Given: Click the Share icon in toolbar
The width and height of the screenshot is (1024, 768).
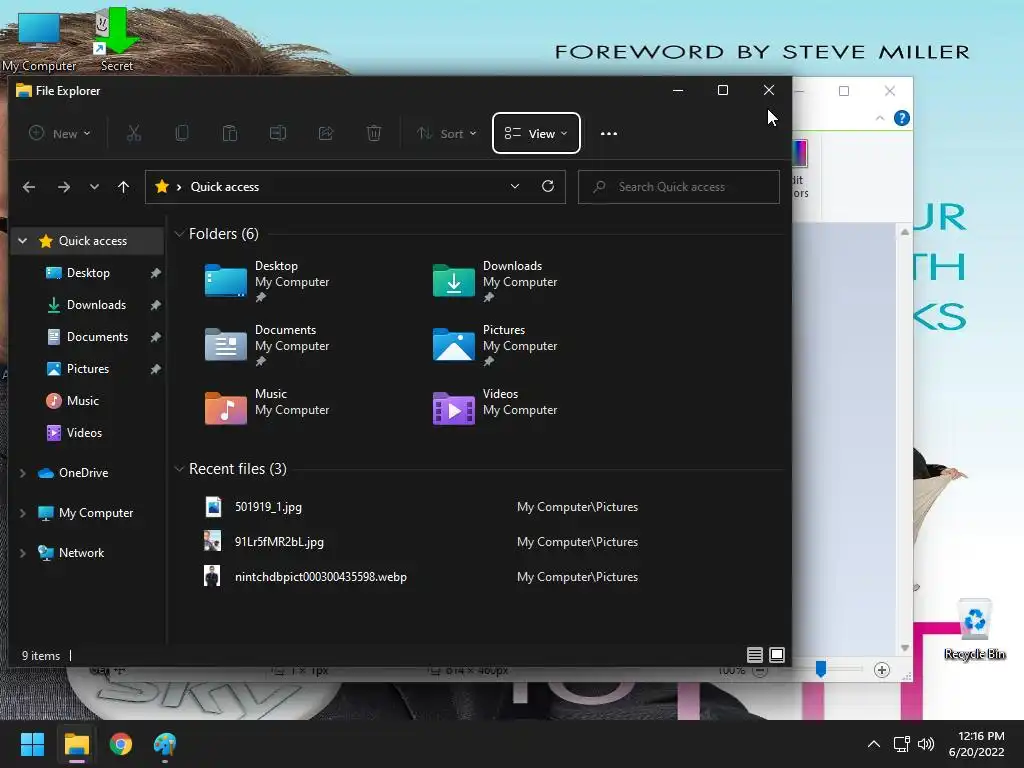Looking at the screenshot, I should [326, 133].
